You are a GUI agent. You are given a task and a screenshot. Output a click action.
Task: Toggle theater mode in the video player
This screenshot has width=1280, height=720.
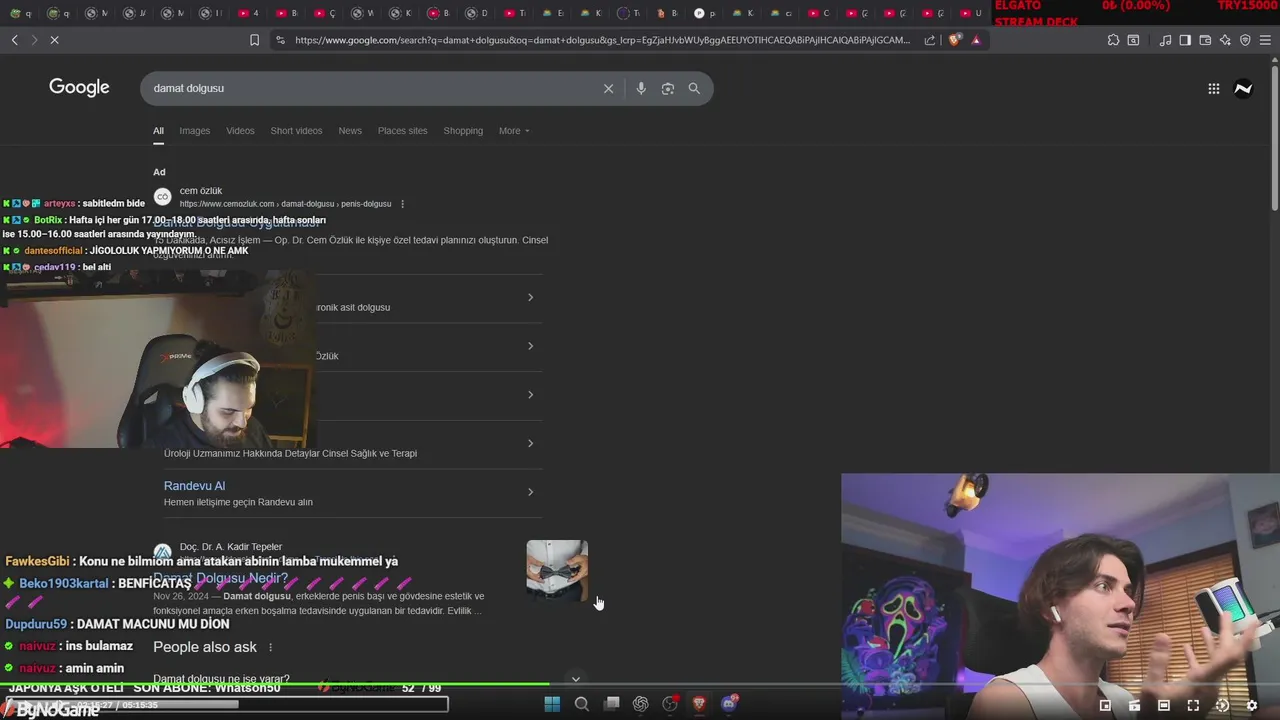point(1164,705)
